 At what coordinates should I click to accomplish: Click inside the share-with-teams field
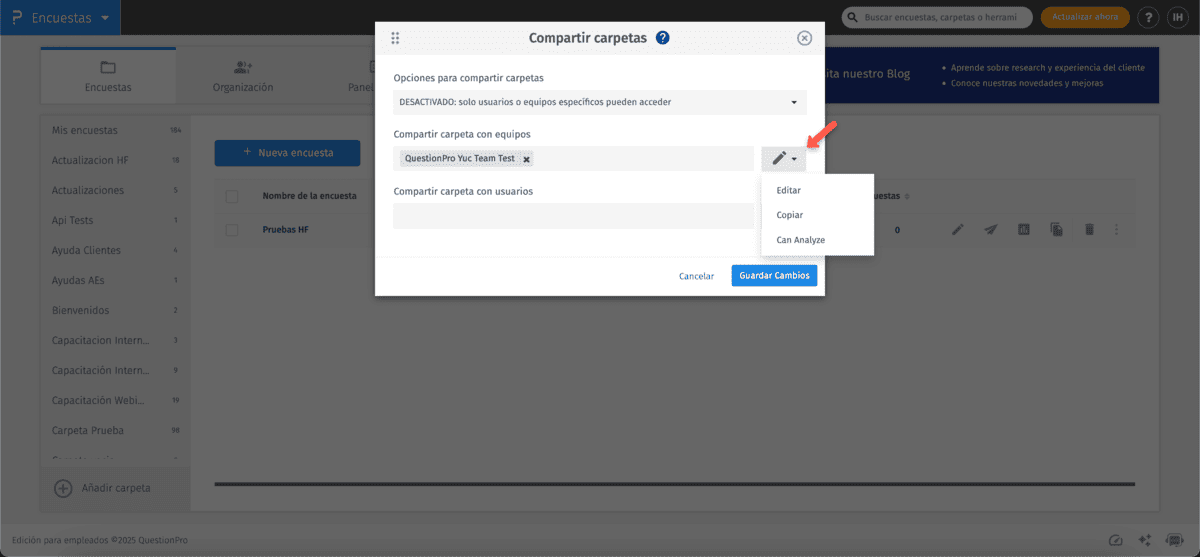pyautogui.click(x=574, y=159)
